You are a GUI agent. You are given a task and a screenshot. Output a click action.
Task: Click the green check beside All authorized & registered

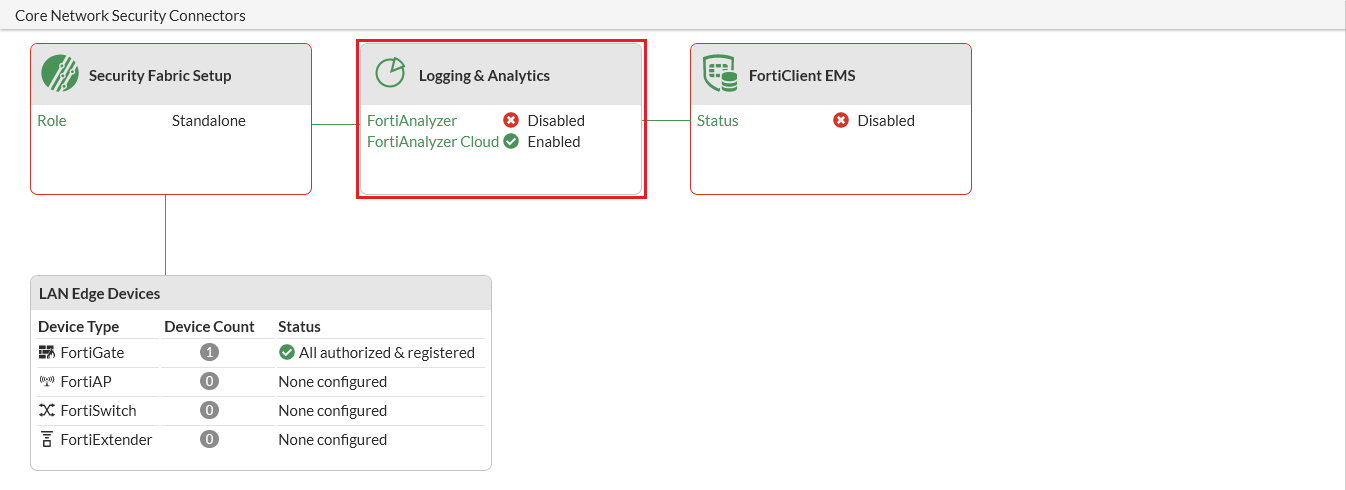[x=287, y=353]
